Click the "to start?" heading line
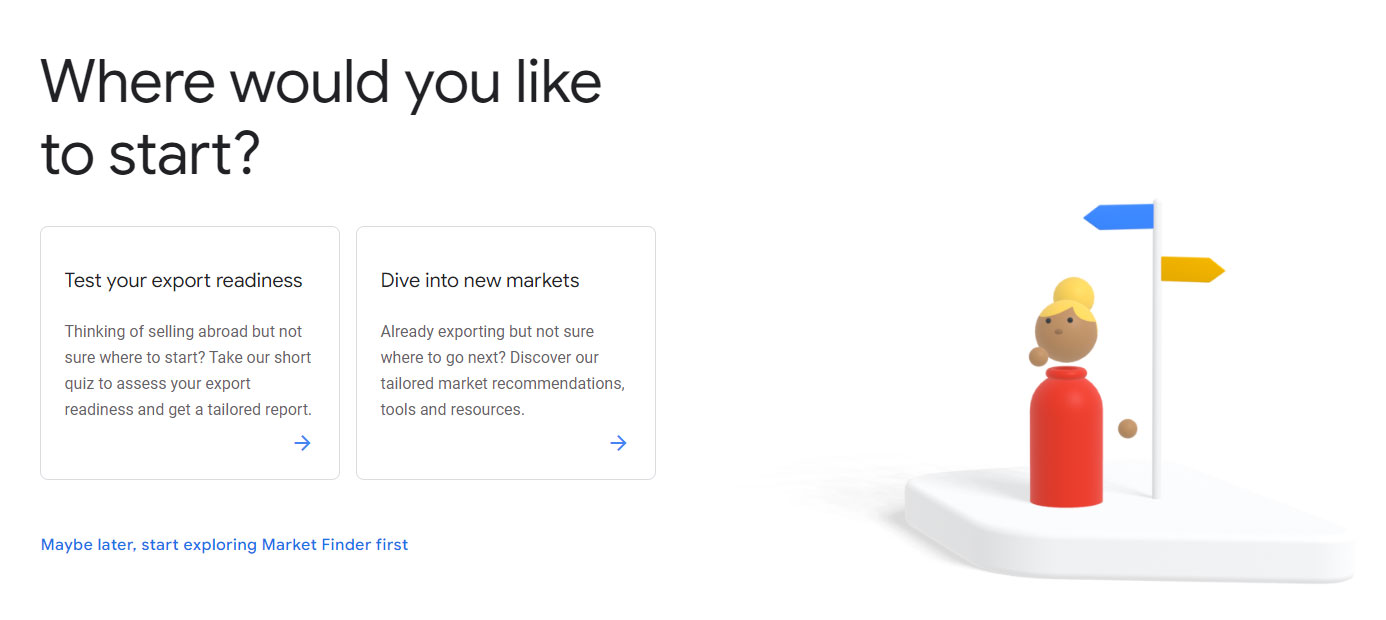1386x620 pixels. tap(150, 153)
